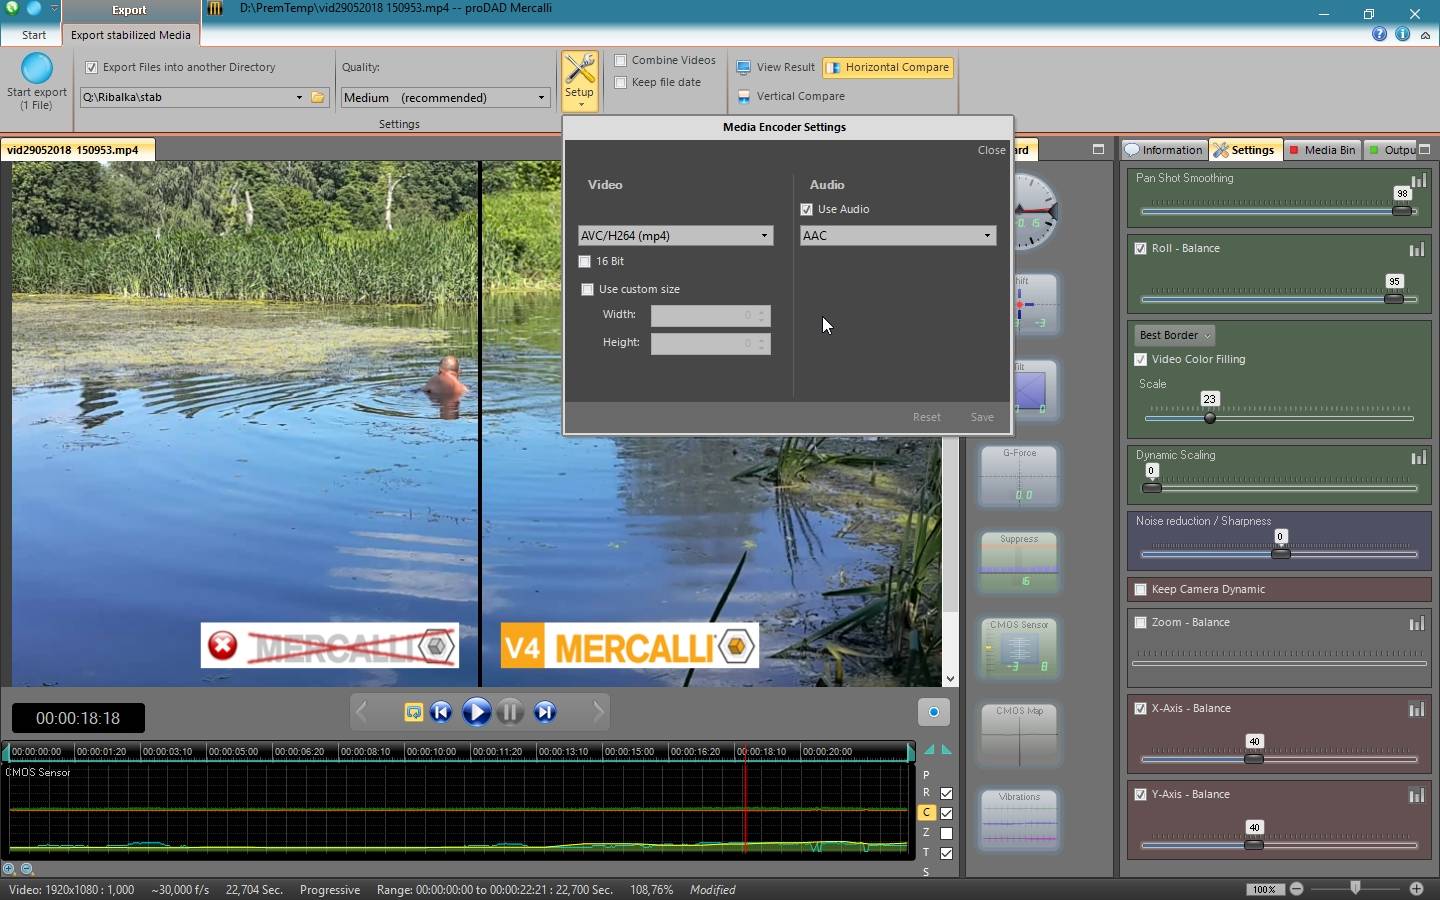The height and width of the screenshot is (900, 1440).
Task: Click the Pan Shot Smoothing slider handle
Action: [1401, 211]
